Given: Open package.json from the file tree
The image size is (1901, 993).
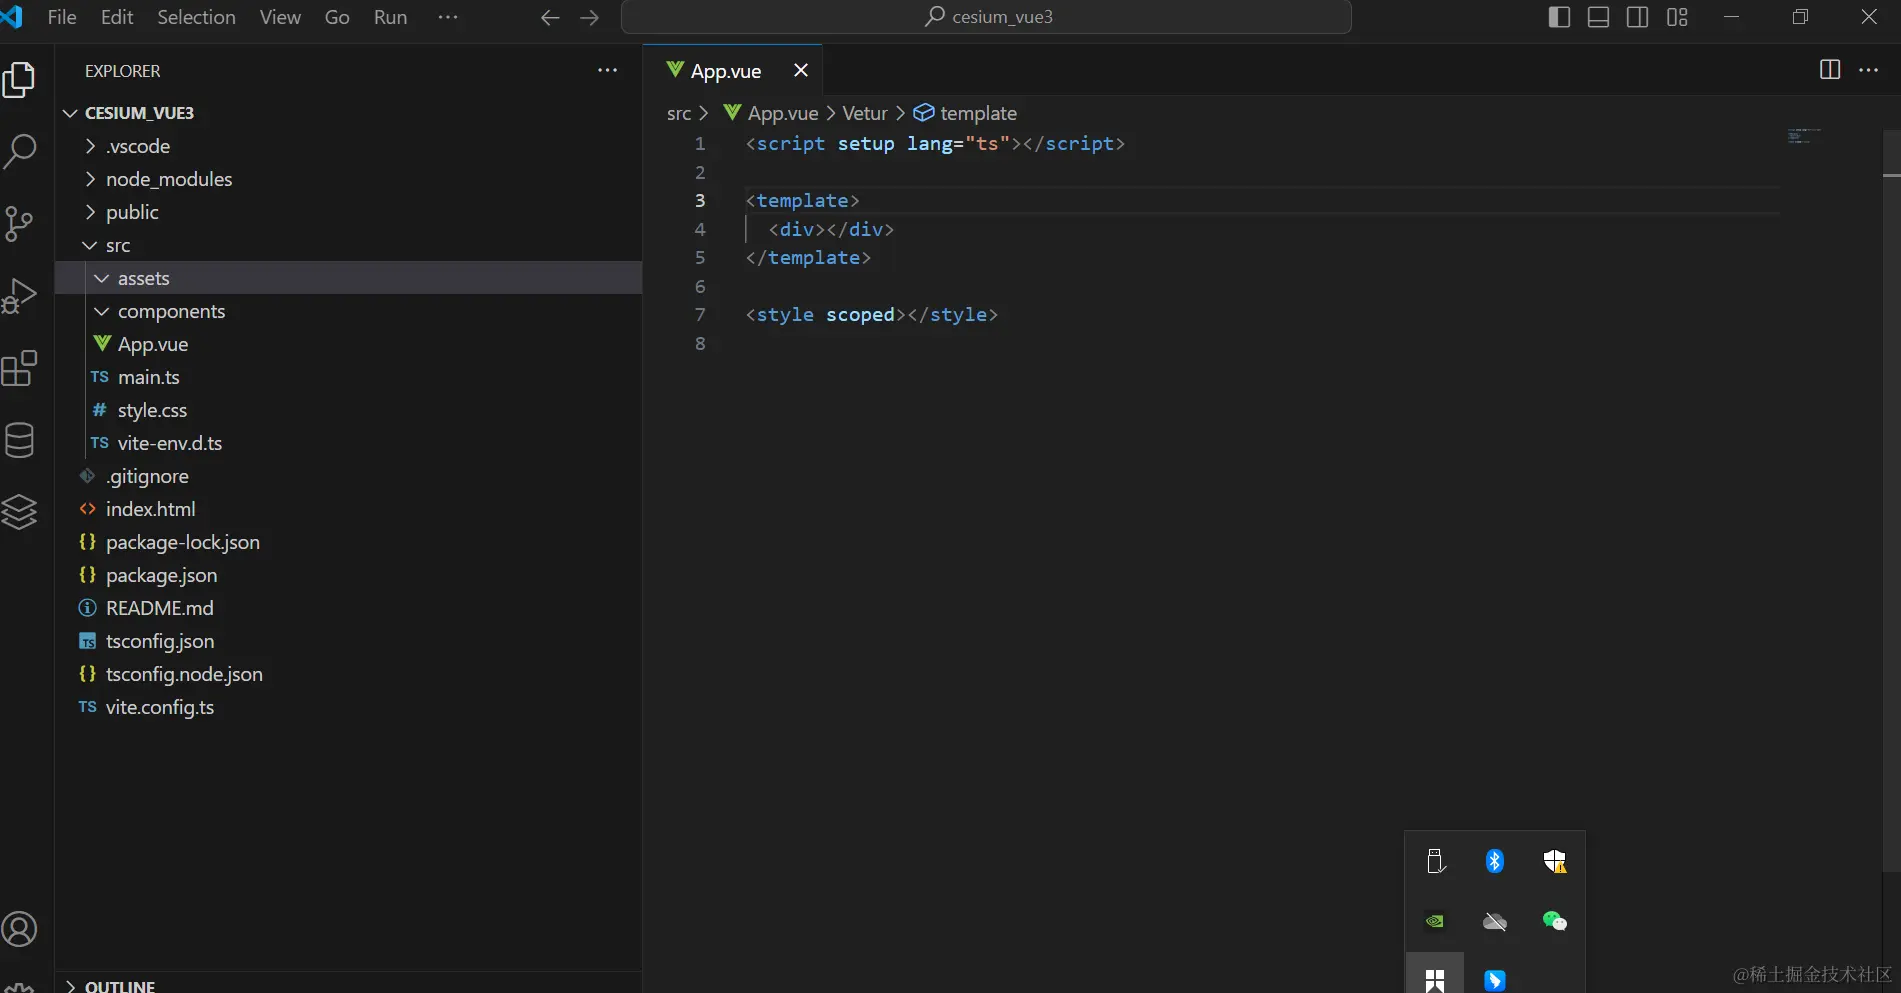Looking at the screenshot, I should tap(161, 575).
